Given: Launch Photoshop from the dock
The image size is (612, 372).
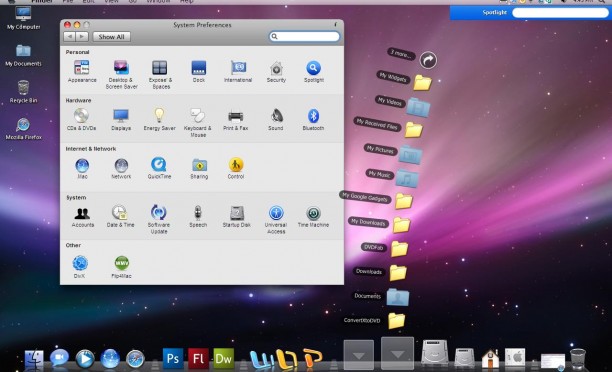Looking at the screenshot, I should tap(173, 358).
